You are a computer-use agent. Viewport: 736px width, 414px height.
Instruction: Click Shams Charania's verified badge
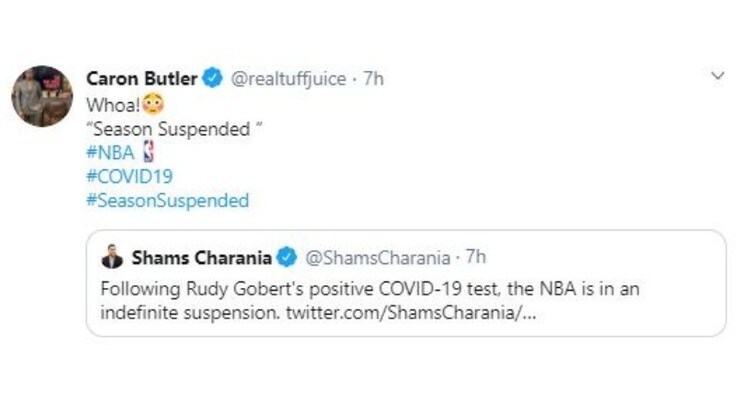286,257
